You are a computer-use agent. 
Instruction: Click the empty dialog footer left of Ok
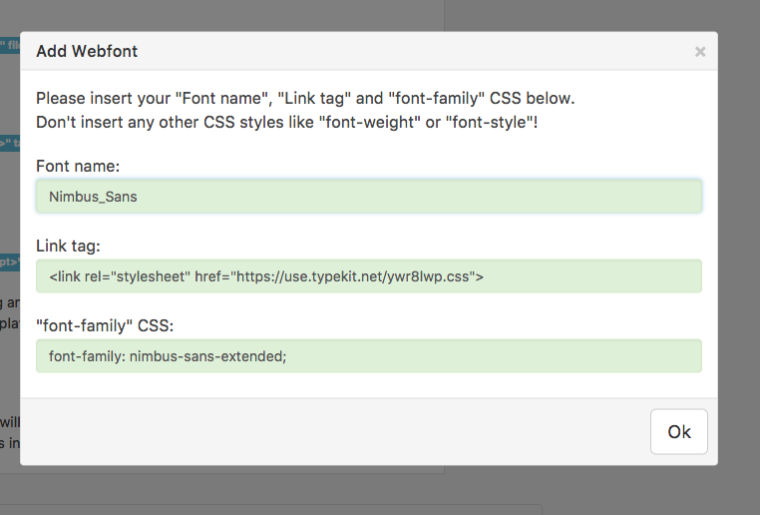click(x=330, y=432)
